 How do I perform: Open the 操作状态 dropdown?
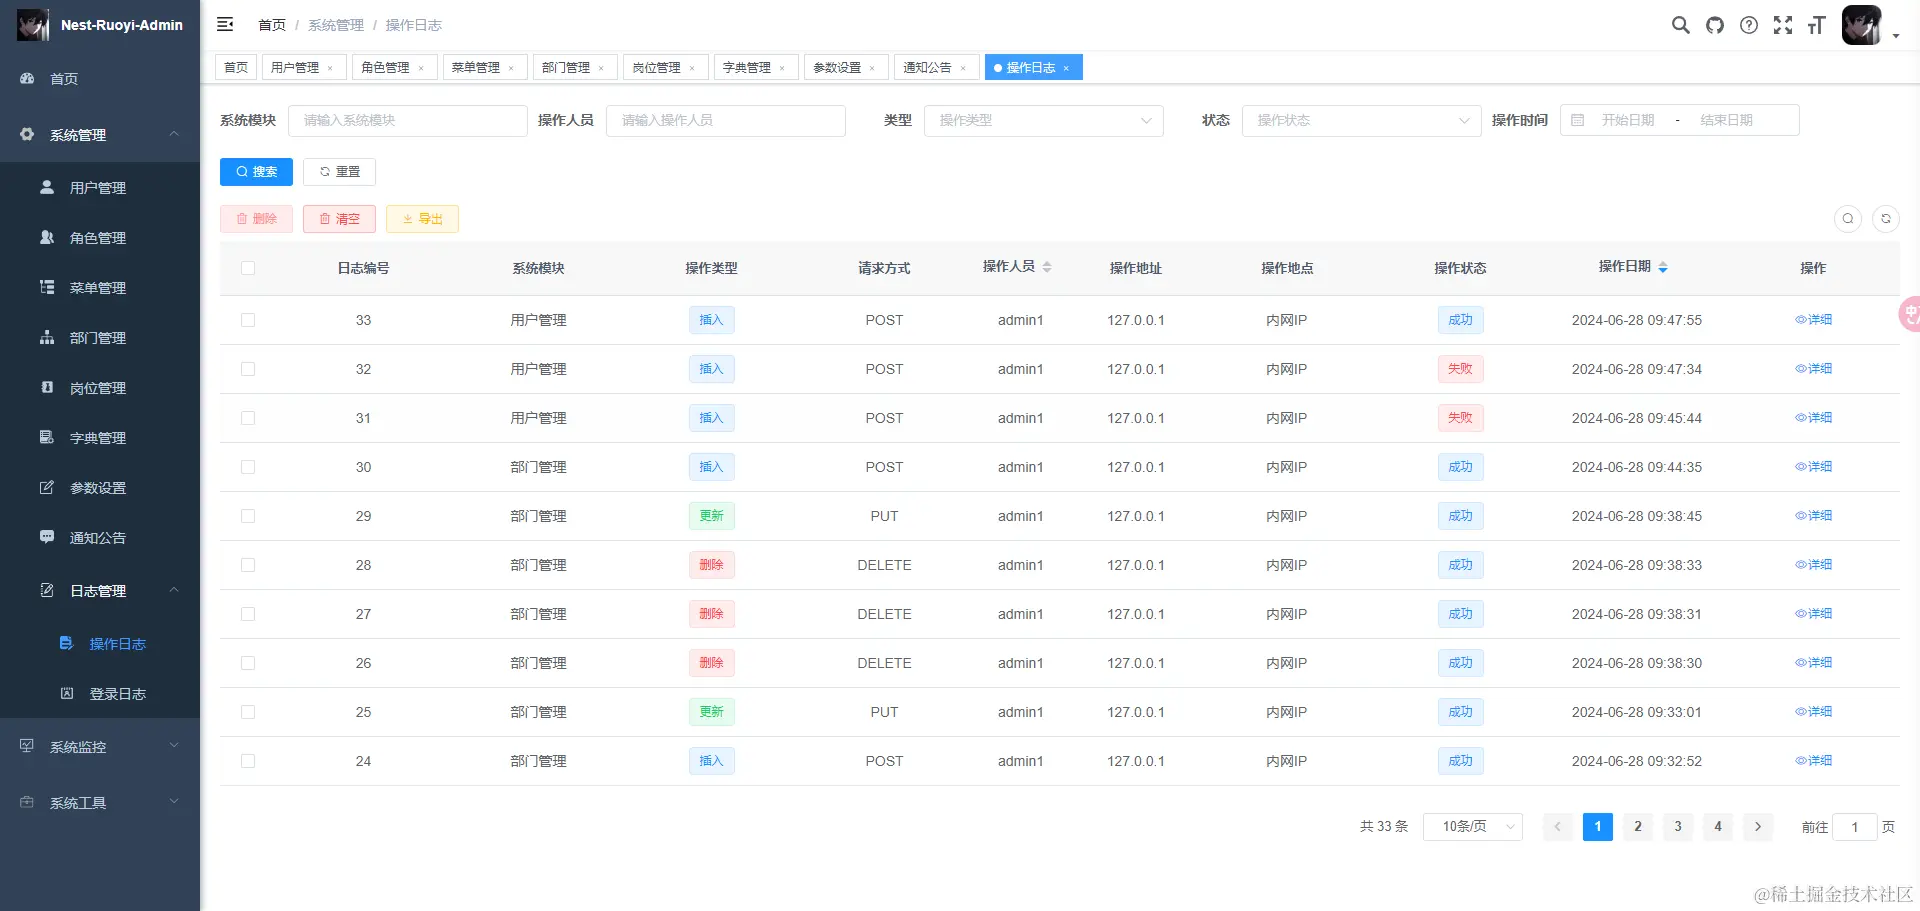[x=1361, y=120]
